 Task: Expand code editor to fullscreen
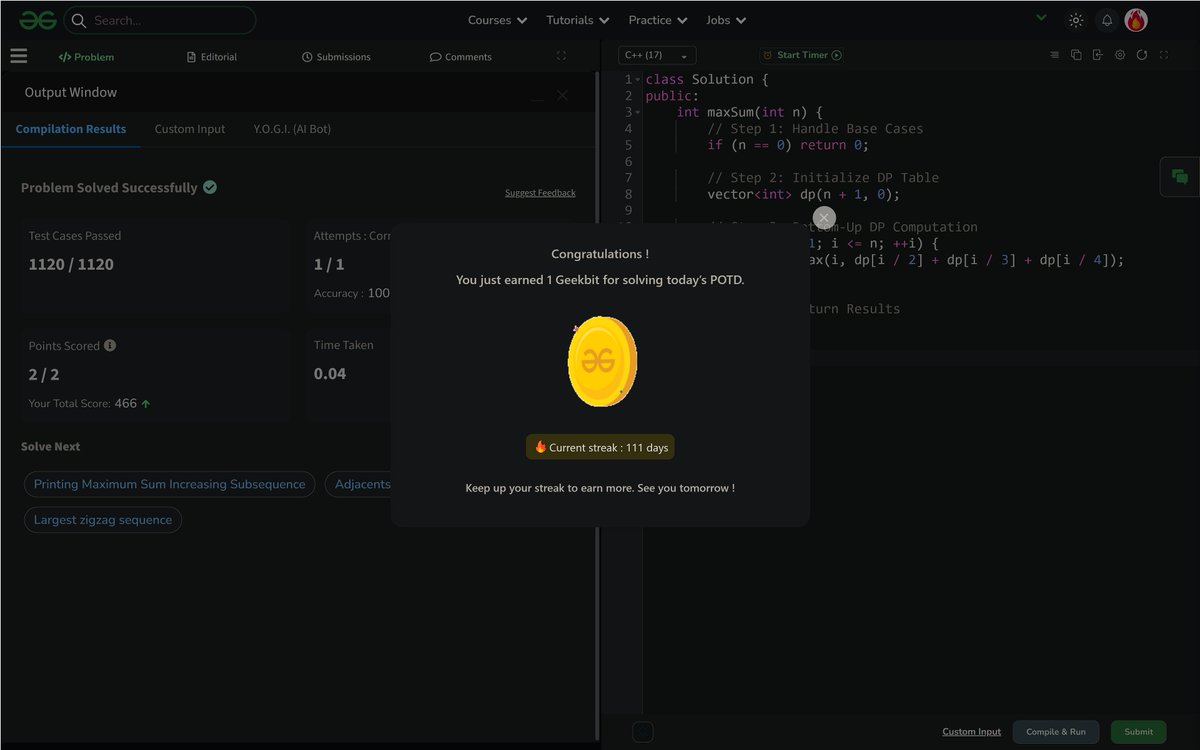[1163, 55]
